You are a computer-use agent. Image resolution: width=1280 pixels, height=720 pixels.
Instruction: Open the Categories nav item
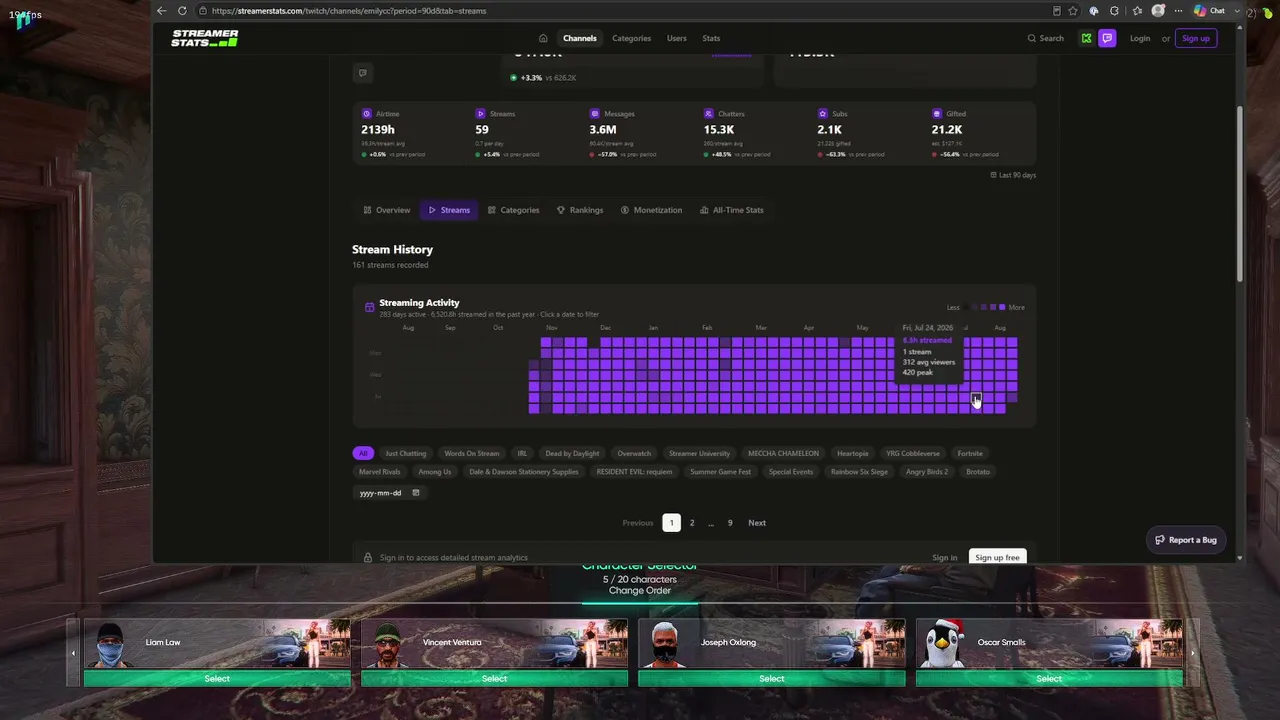point(631,38)
